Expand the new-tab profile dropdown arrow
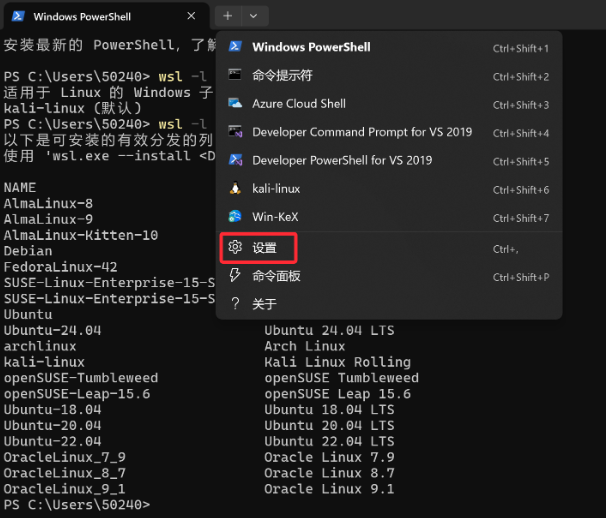 coord(254,16)
